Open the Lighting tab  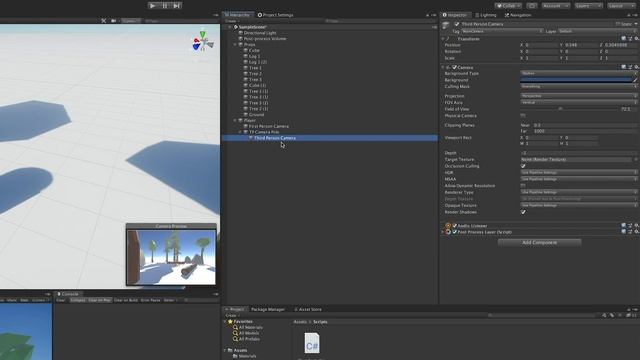point(486,15)
